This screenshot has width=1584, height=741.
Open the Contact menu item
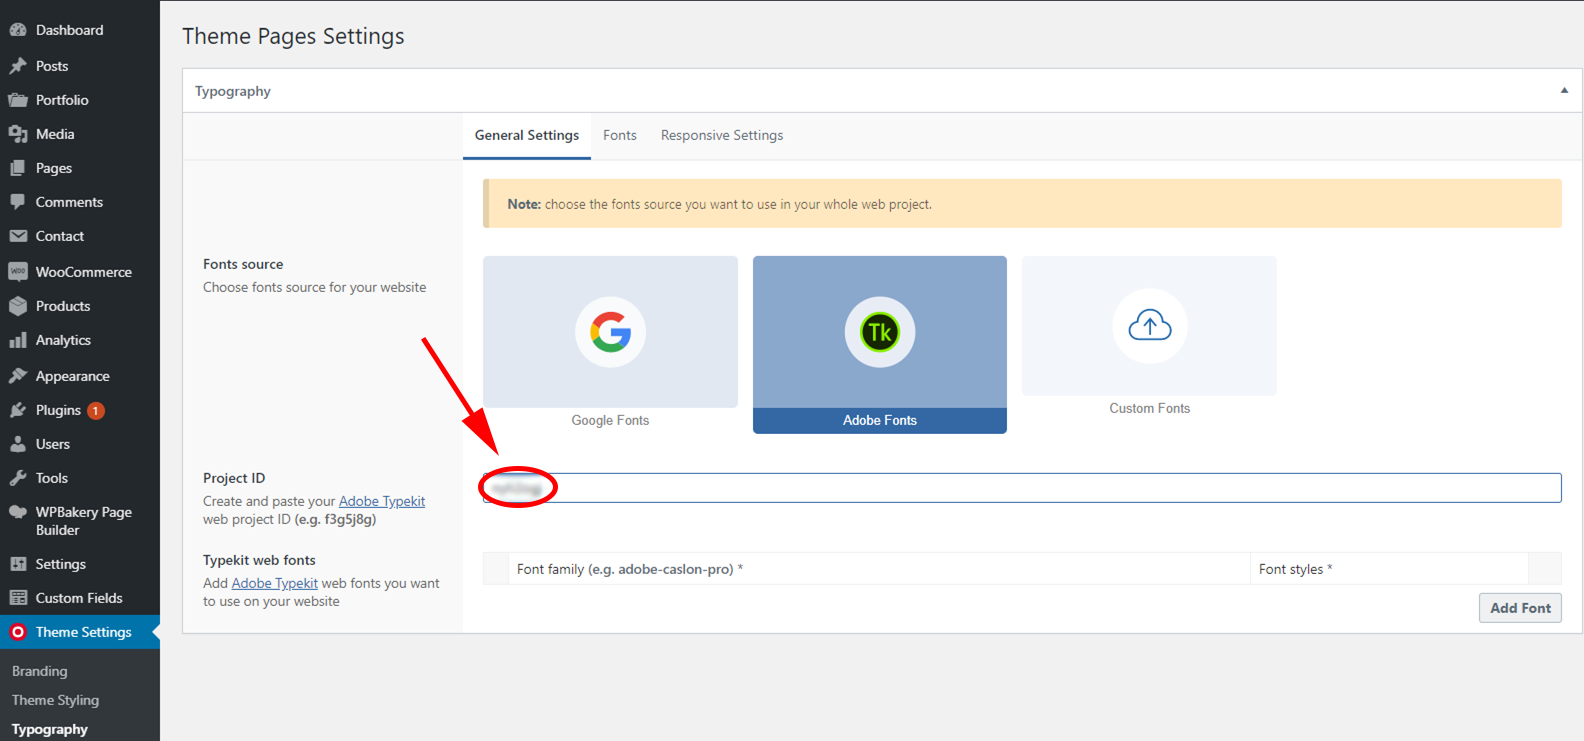[80, 236]
